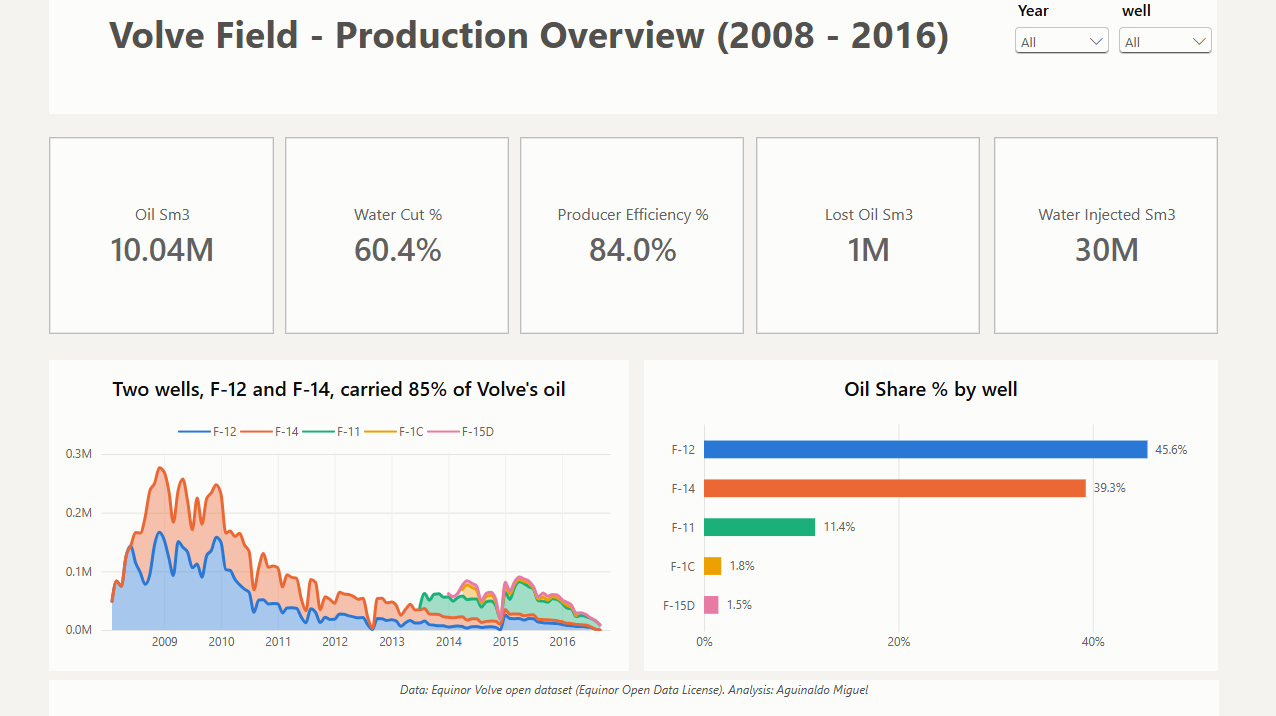Image resolution: width=1276 pixels, height=716 pixels.
Task: Click the F-15D category label on bar chart
Action: [x=679, y=605]
